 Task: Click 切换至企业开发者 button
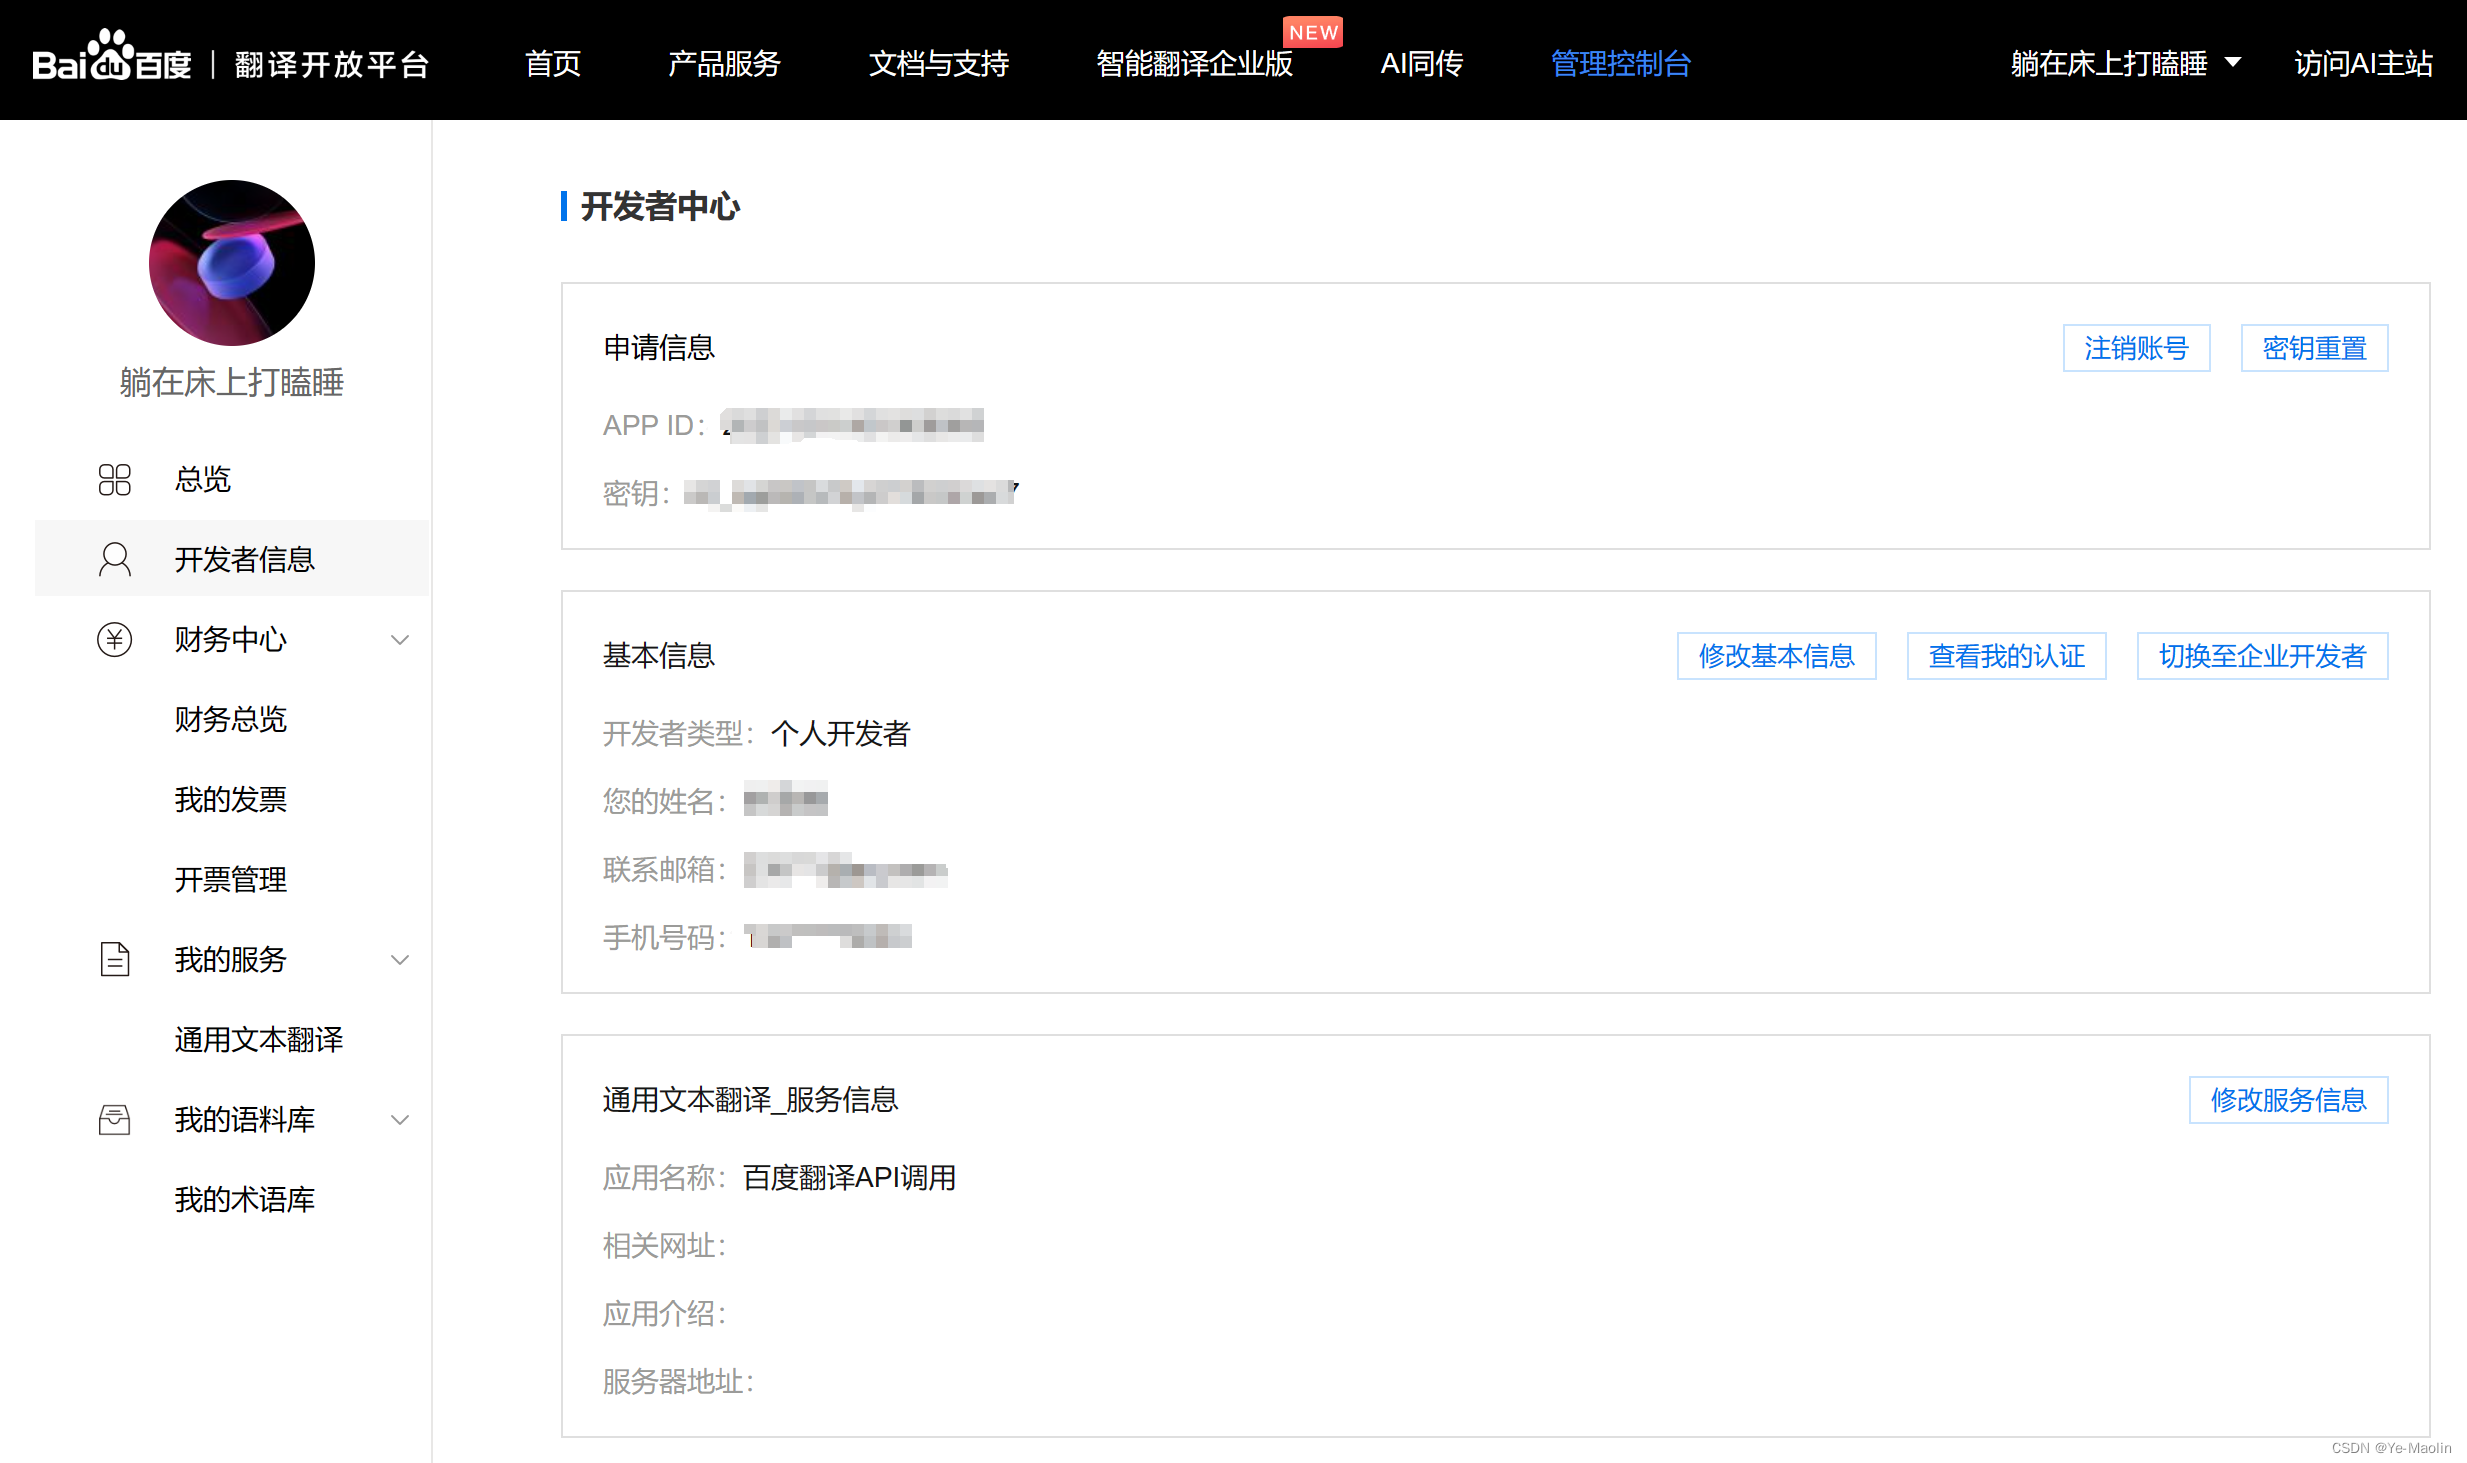tap(2262, 656)
